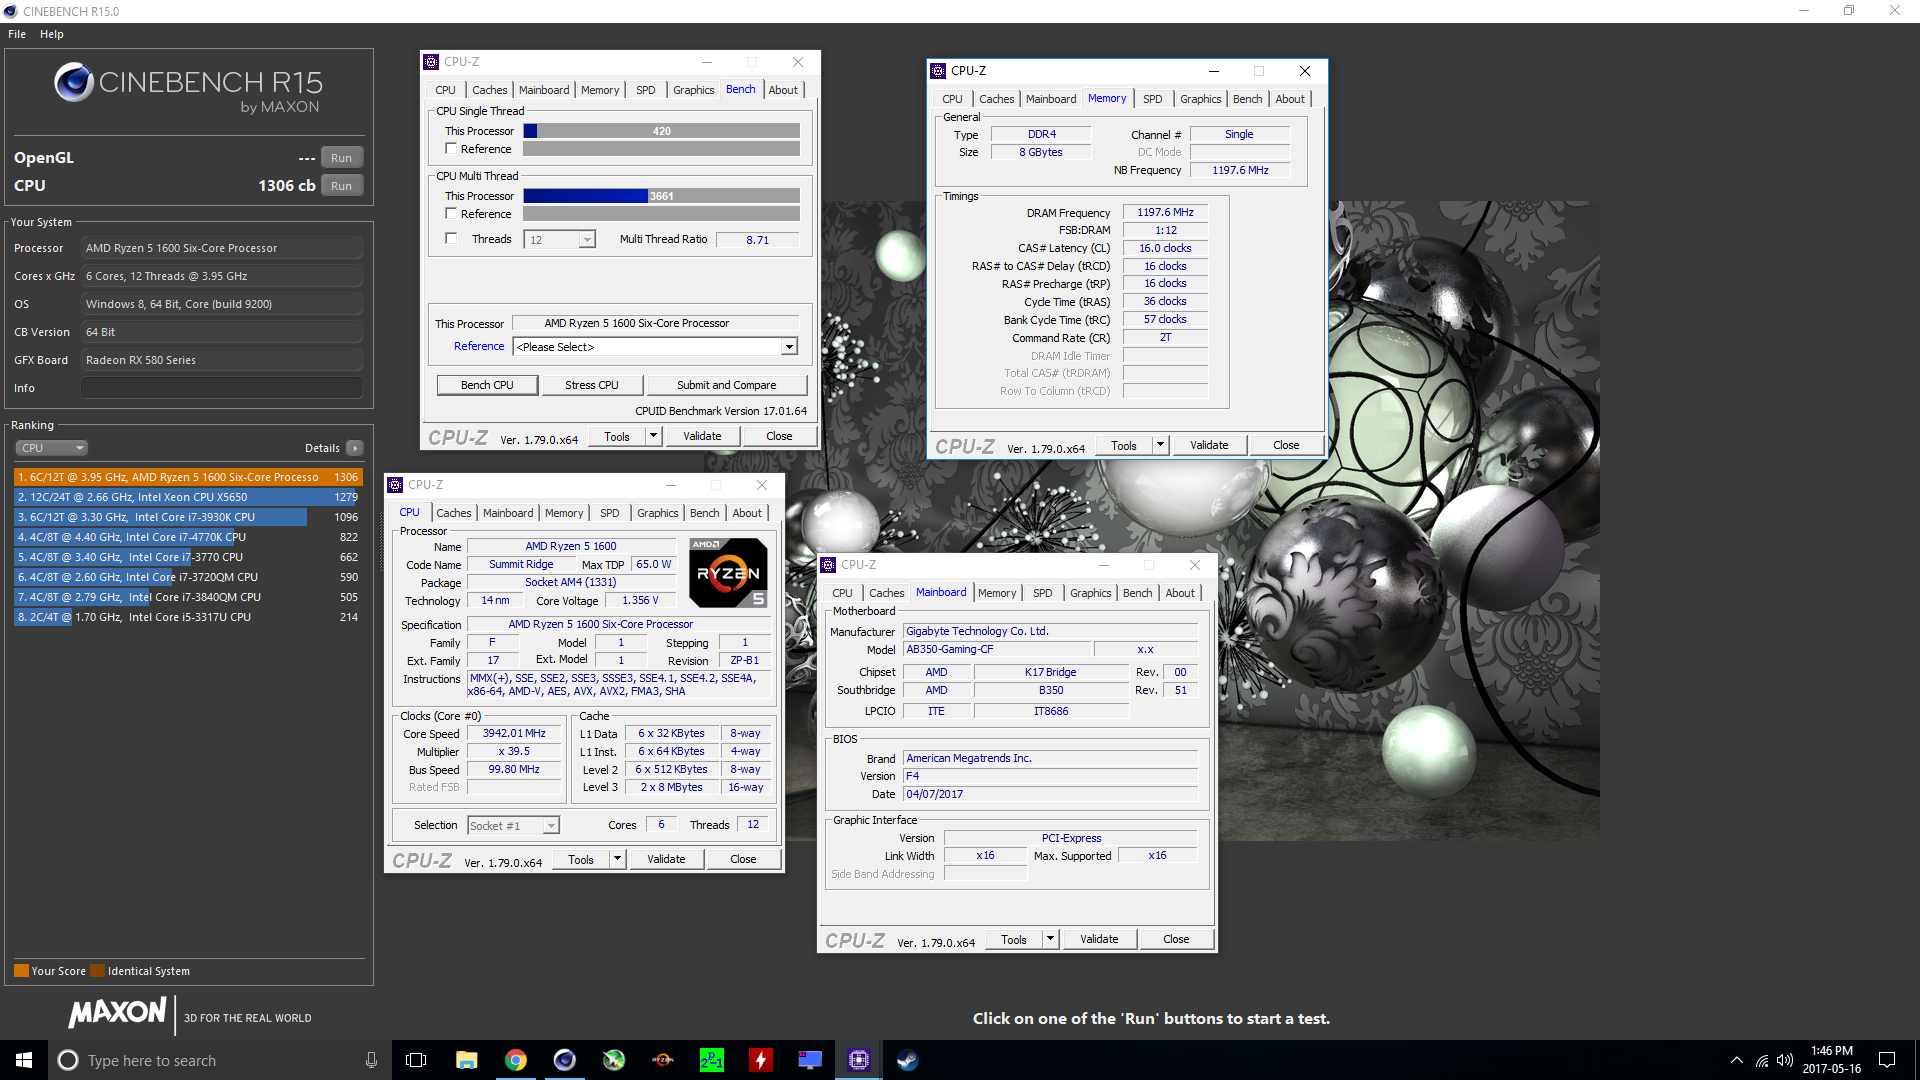Image resolution: width=1920 pixels, height=1080 pixels.
Task: Open Graphics tab in CPU window
Action: coord(658,513)
